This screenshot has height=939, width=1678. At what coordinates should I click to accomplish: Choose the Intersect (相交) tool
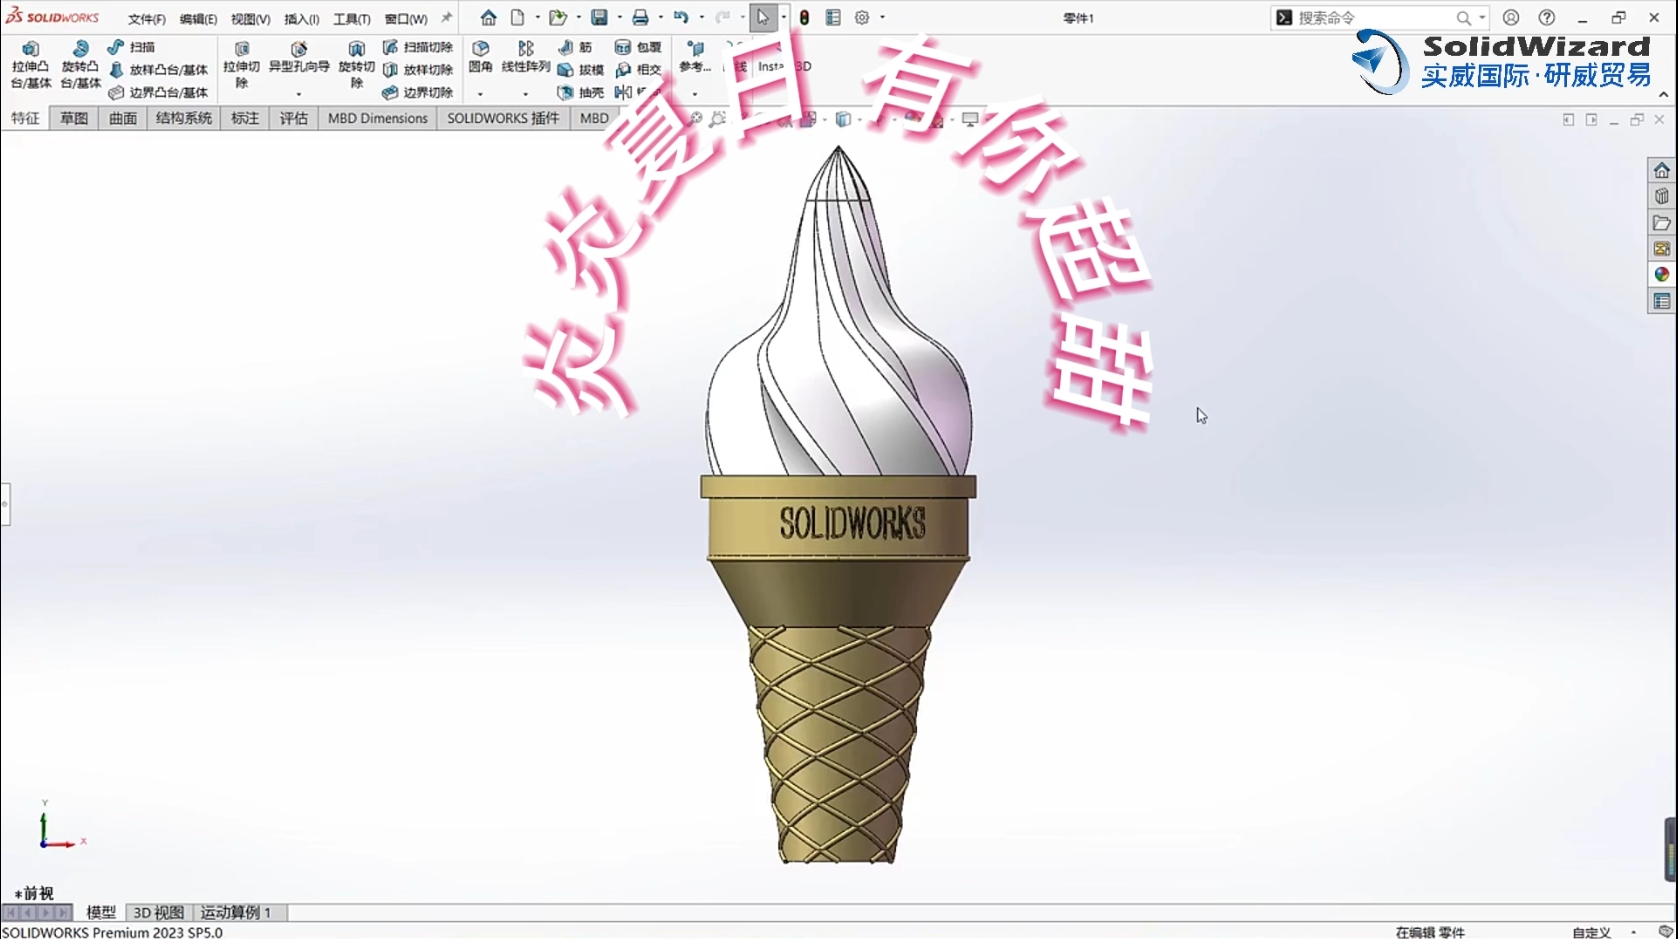[638, 70]
